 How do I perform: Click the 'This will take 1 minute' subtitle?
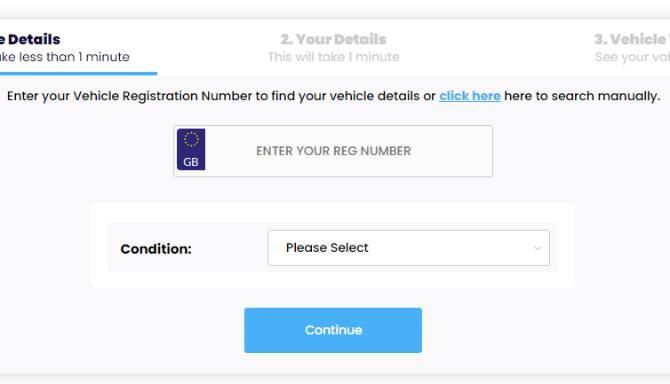pos(334,57)
